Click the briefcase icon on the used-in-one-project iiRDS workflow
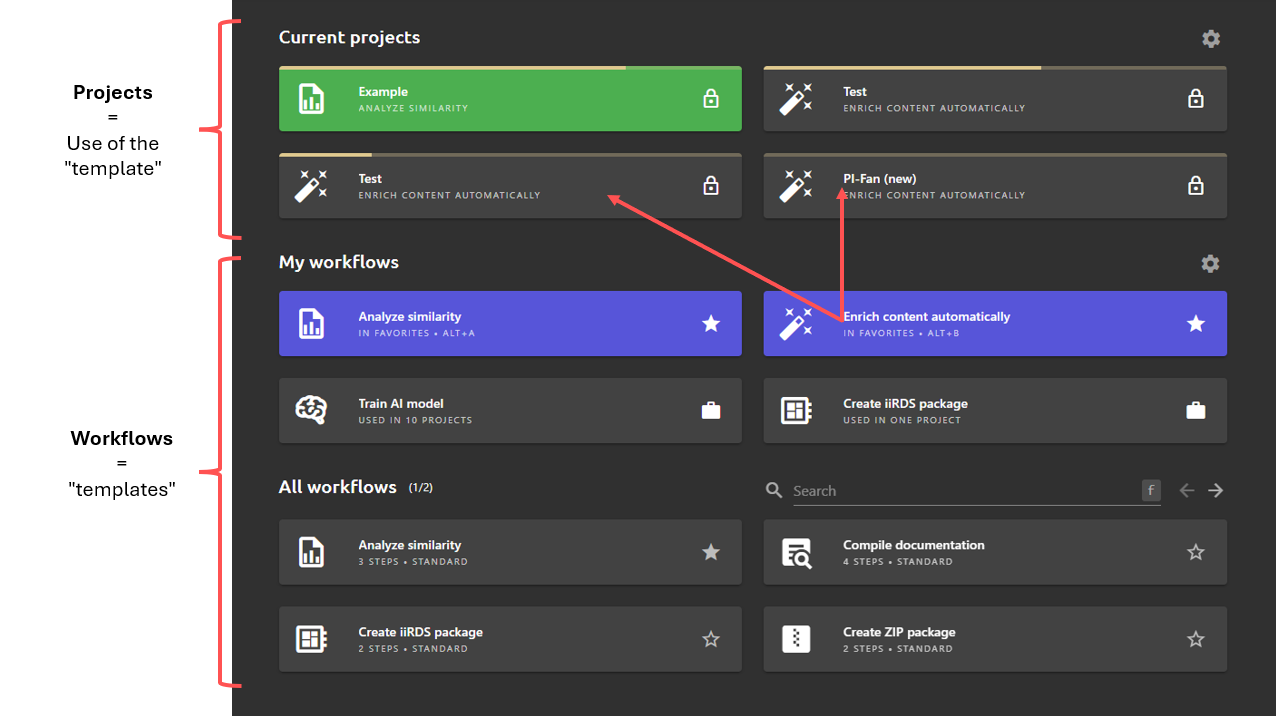Viewport: 1276px width, 716px height. click(x=1195, y=411)
